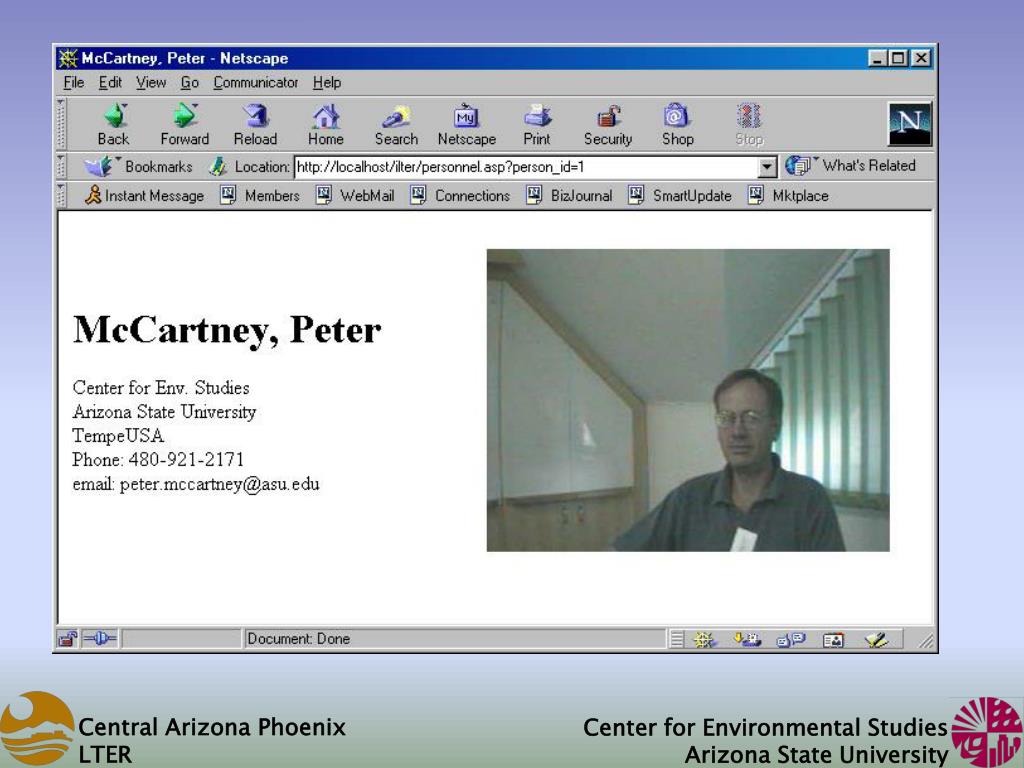Open the Help menu
This screenshot has width=1024, height=768.
pos(327,82)
